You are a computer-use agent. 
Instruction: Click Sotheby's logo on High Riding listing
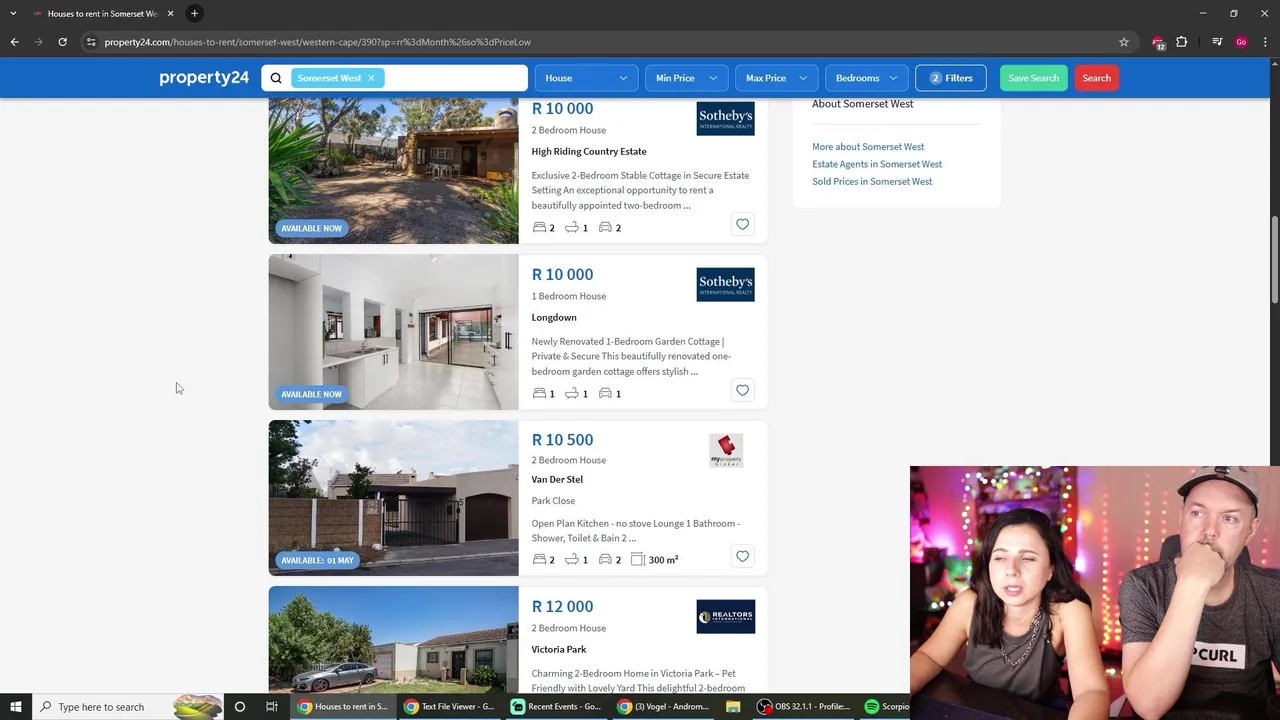(x=725, y=118)
